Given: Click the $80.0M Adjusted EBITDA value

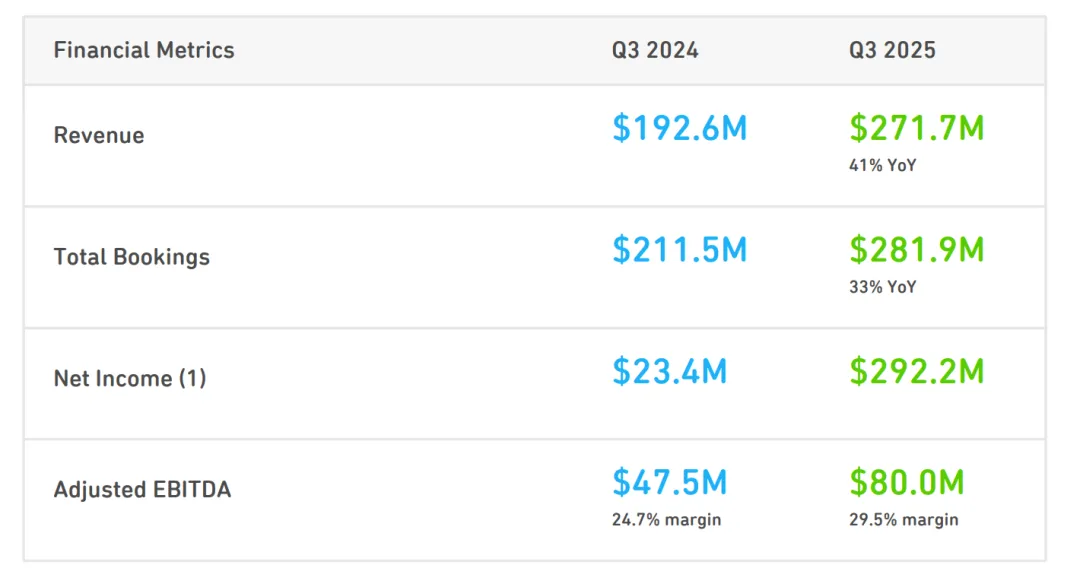Looking at the screenshot, I should click(x=906, y=482).
